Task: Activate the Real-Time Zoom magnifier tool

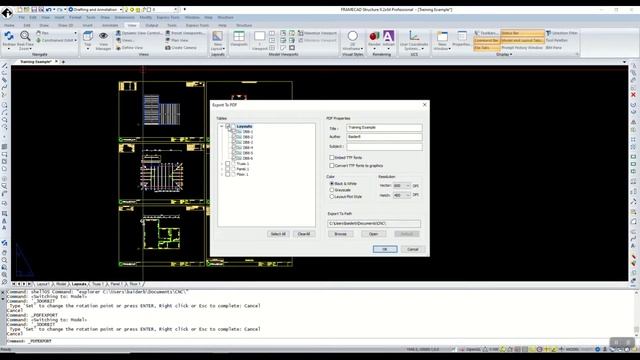Action: (x=25, y=36)
